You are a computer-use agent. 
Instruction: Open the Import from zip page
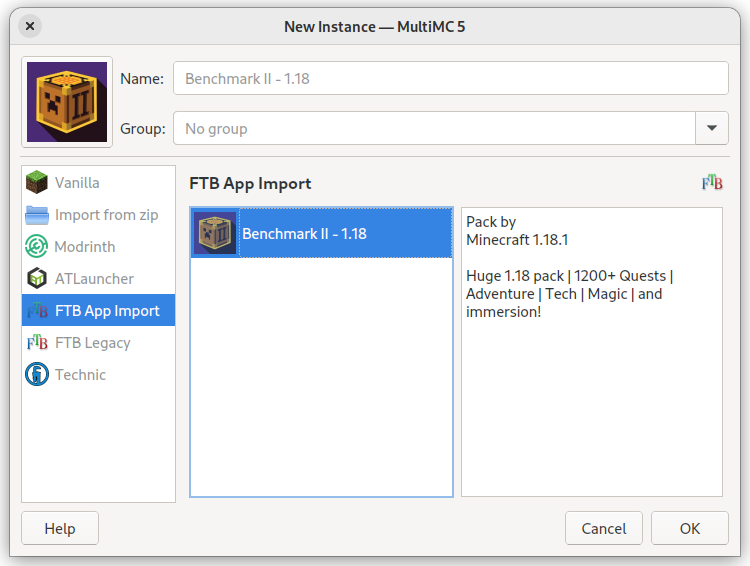[99, 215]
